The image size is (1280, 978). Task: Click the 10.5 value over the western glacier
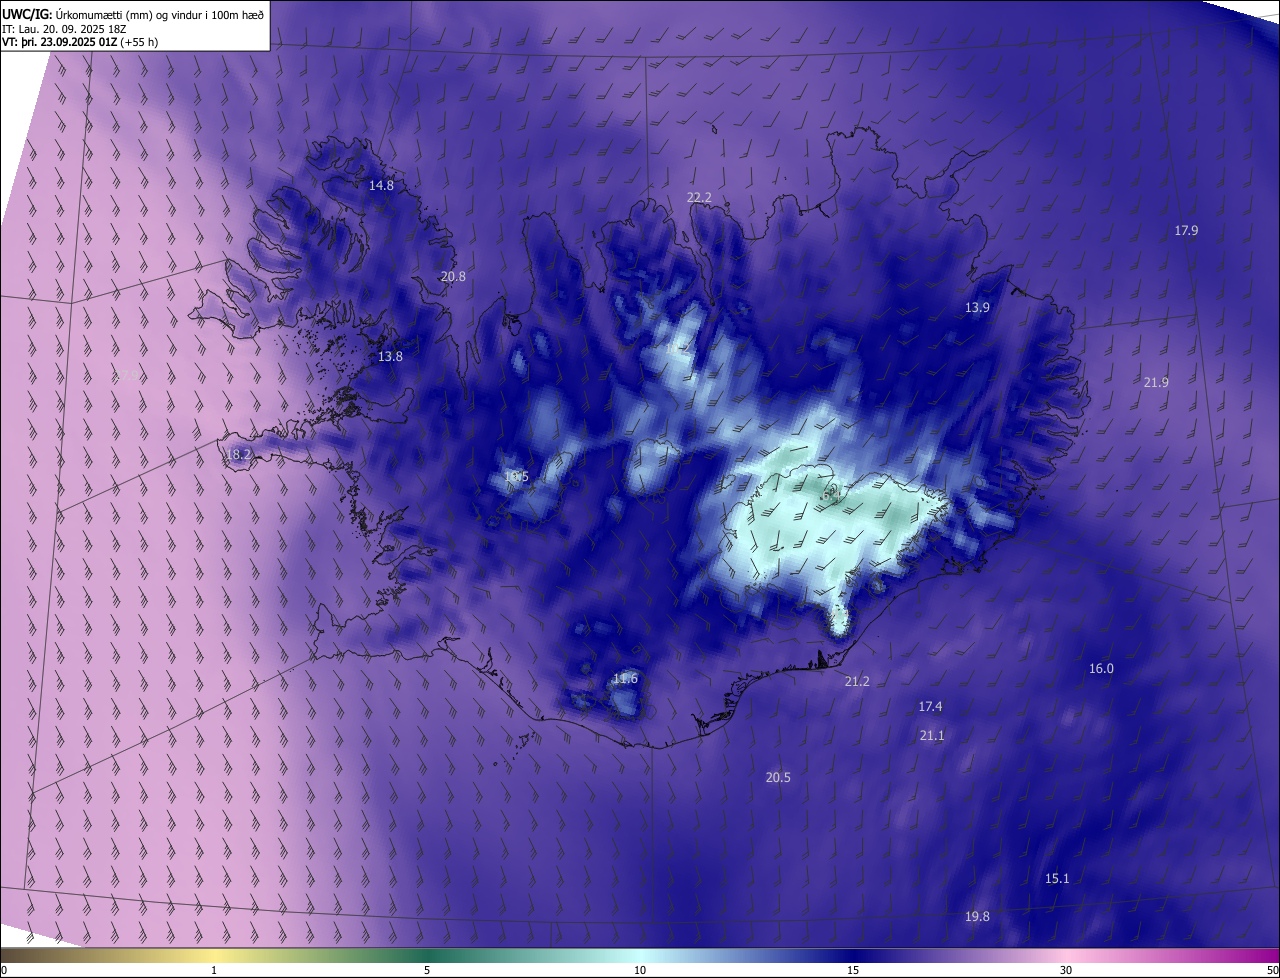point(516,477)
